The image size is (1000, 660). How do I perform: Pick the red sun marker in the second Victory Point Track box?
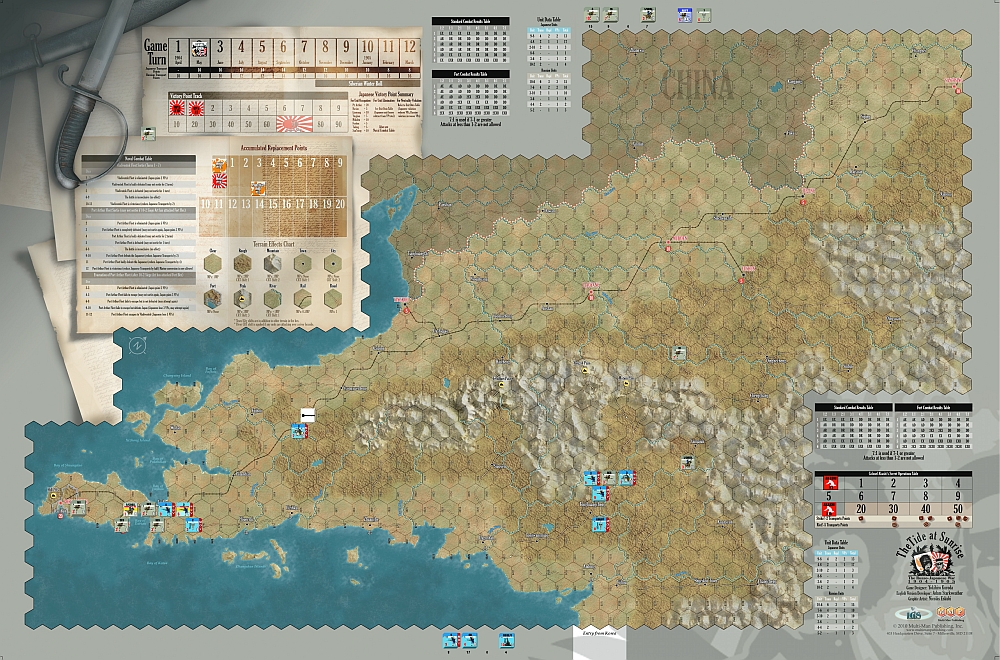click(195, 108)
